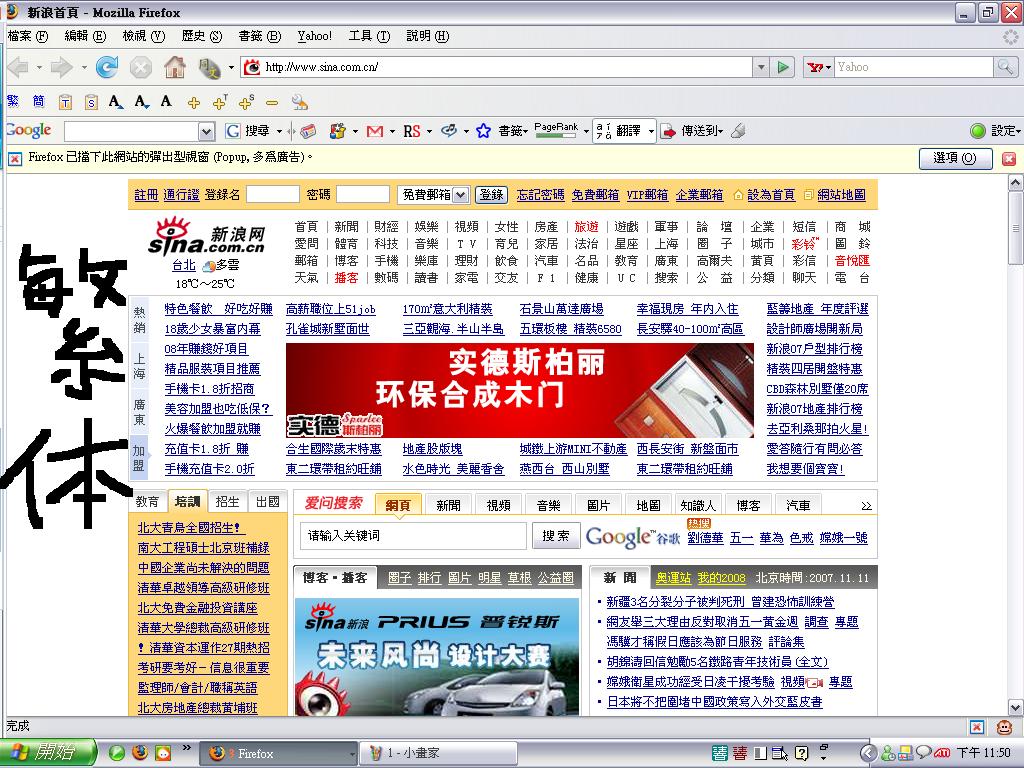The width and height of the screenshot is (1024, 768).
Task: Click the monkey icon in status bar
Action: coord(1004,727)
